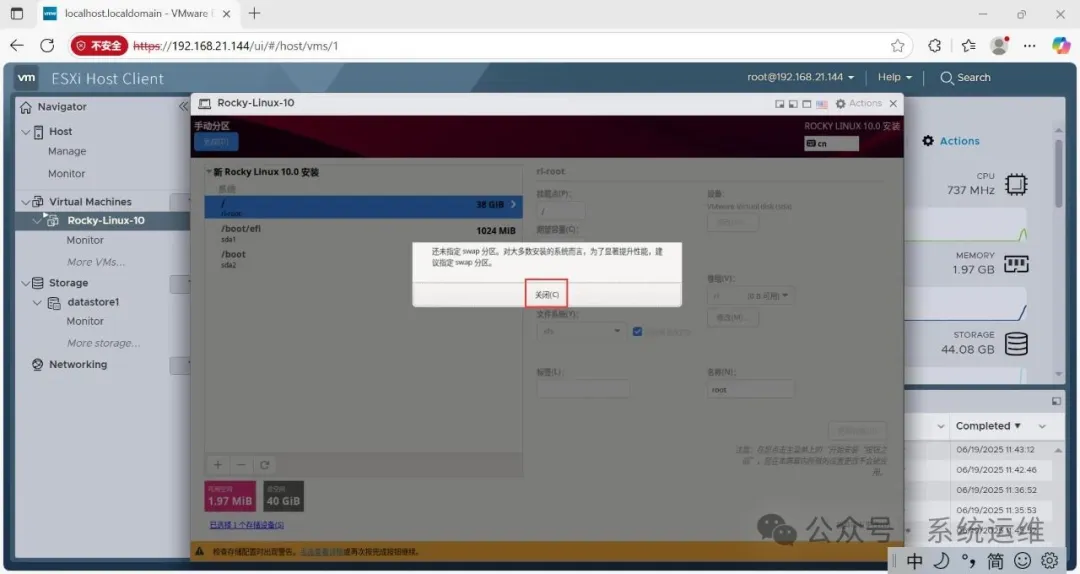Select Manage under Host
1080x574 pixels.
[67, 152]
